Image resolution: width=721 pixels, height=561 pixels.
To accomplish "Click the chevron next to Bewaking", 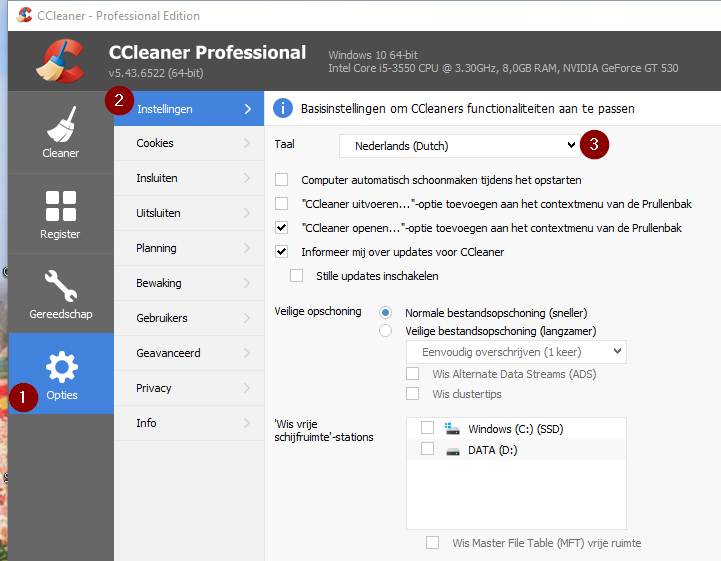I will click(x=247, y=283).
